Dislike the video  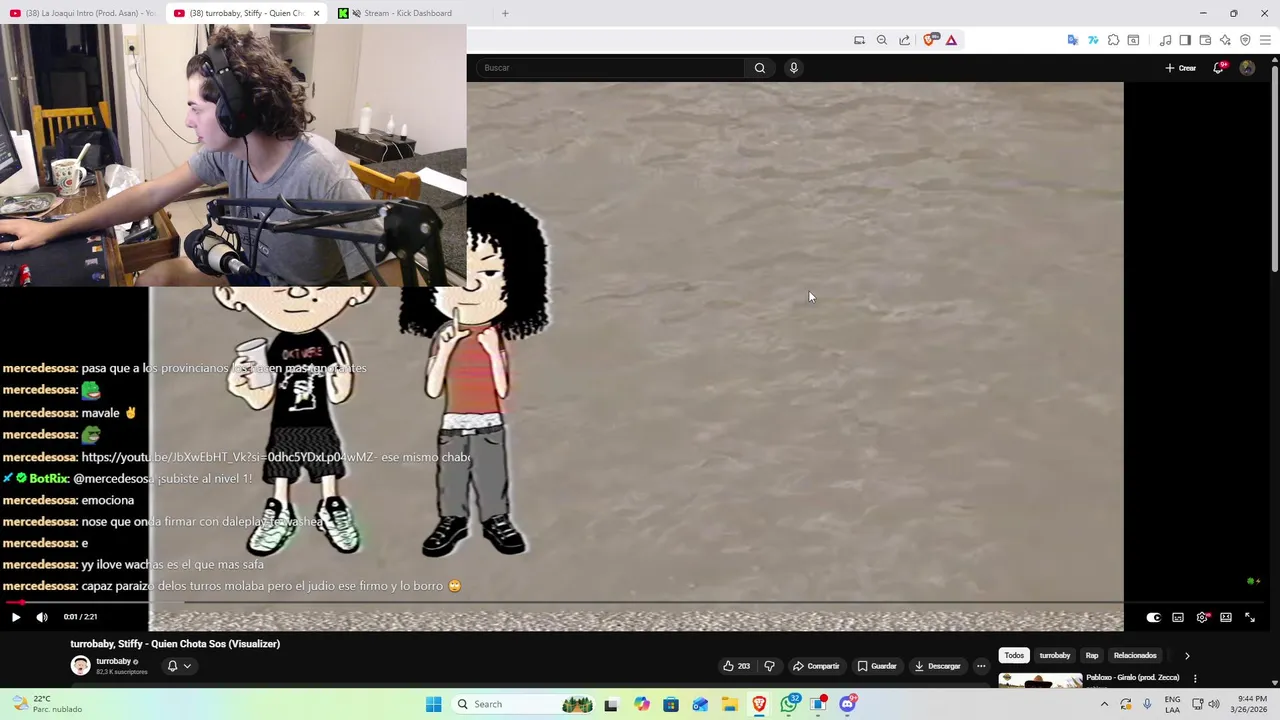769,666
